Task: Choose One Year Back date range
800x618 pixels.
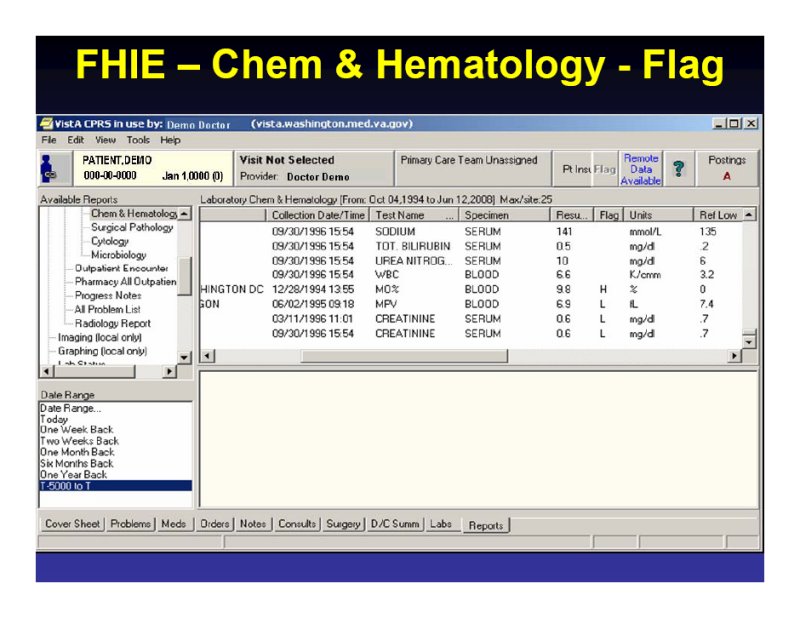Action: coord(116,475)
